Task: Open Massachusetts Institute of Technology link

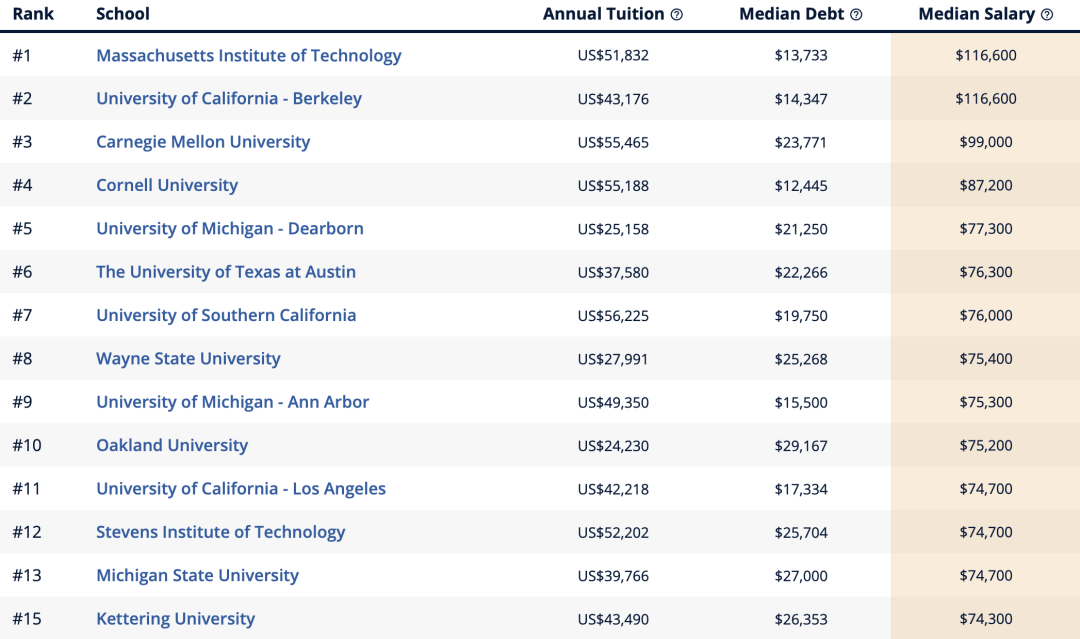Action: click(249, 55)
